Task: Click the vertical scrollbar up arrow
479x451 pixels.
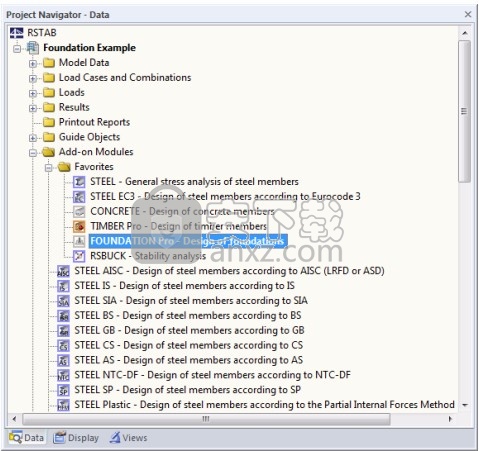Action: tap(465, 33)
